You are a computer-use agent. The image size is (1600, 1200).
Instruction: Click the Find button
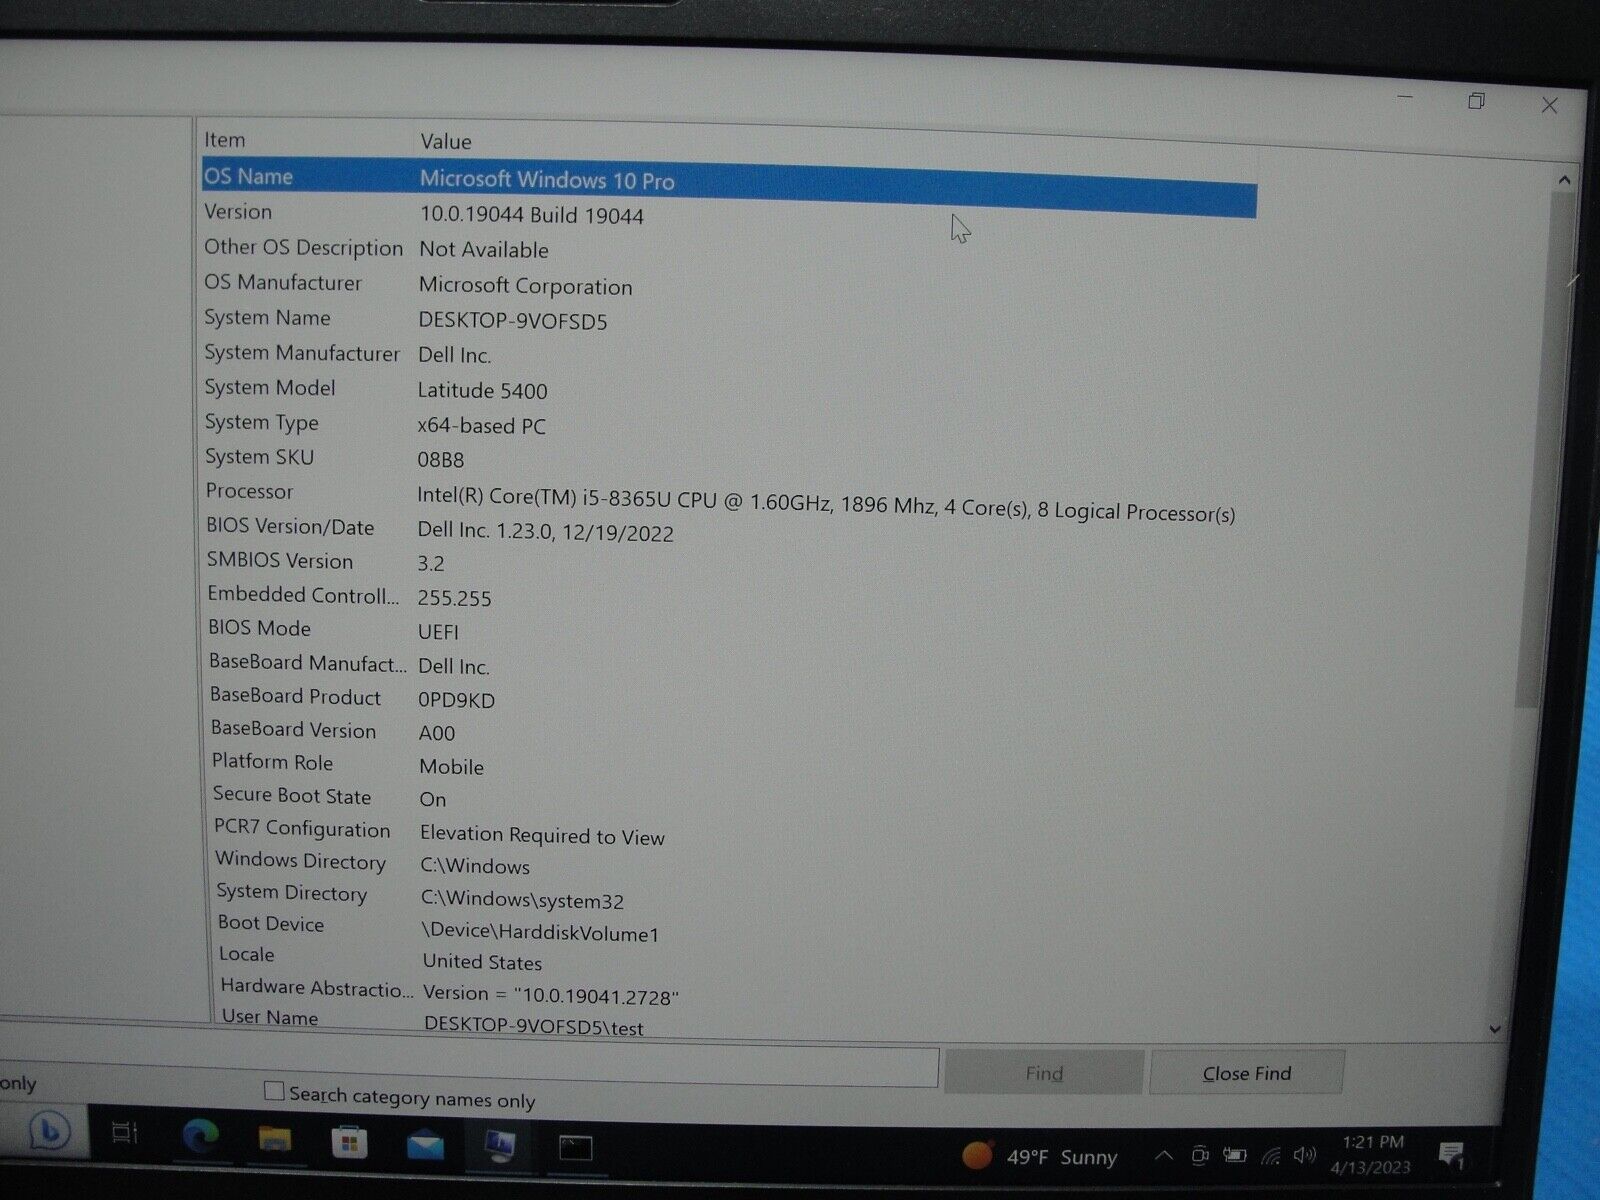[1043, 1073]
